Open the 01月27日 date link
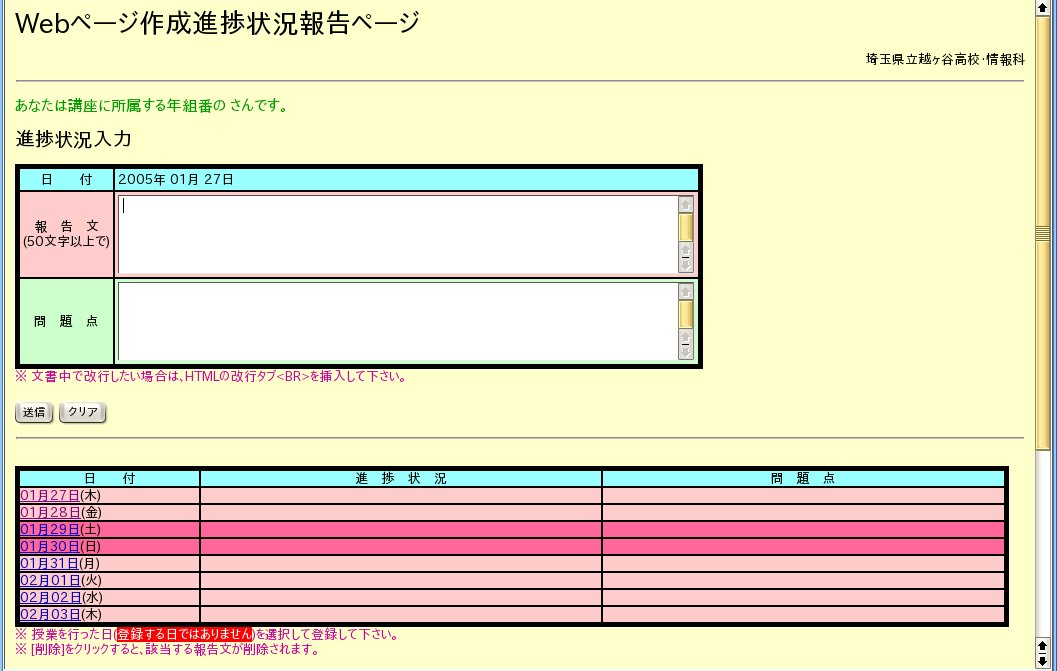 [x=50, y=495]
